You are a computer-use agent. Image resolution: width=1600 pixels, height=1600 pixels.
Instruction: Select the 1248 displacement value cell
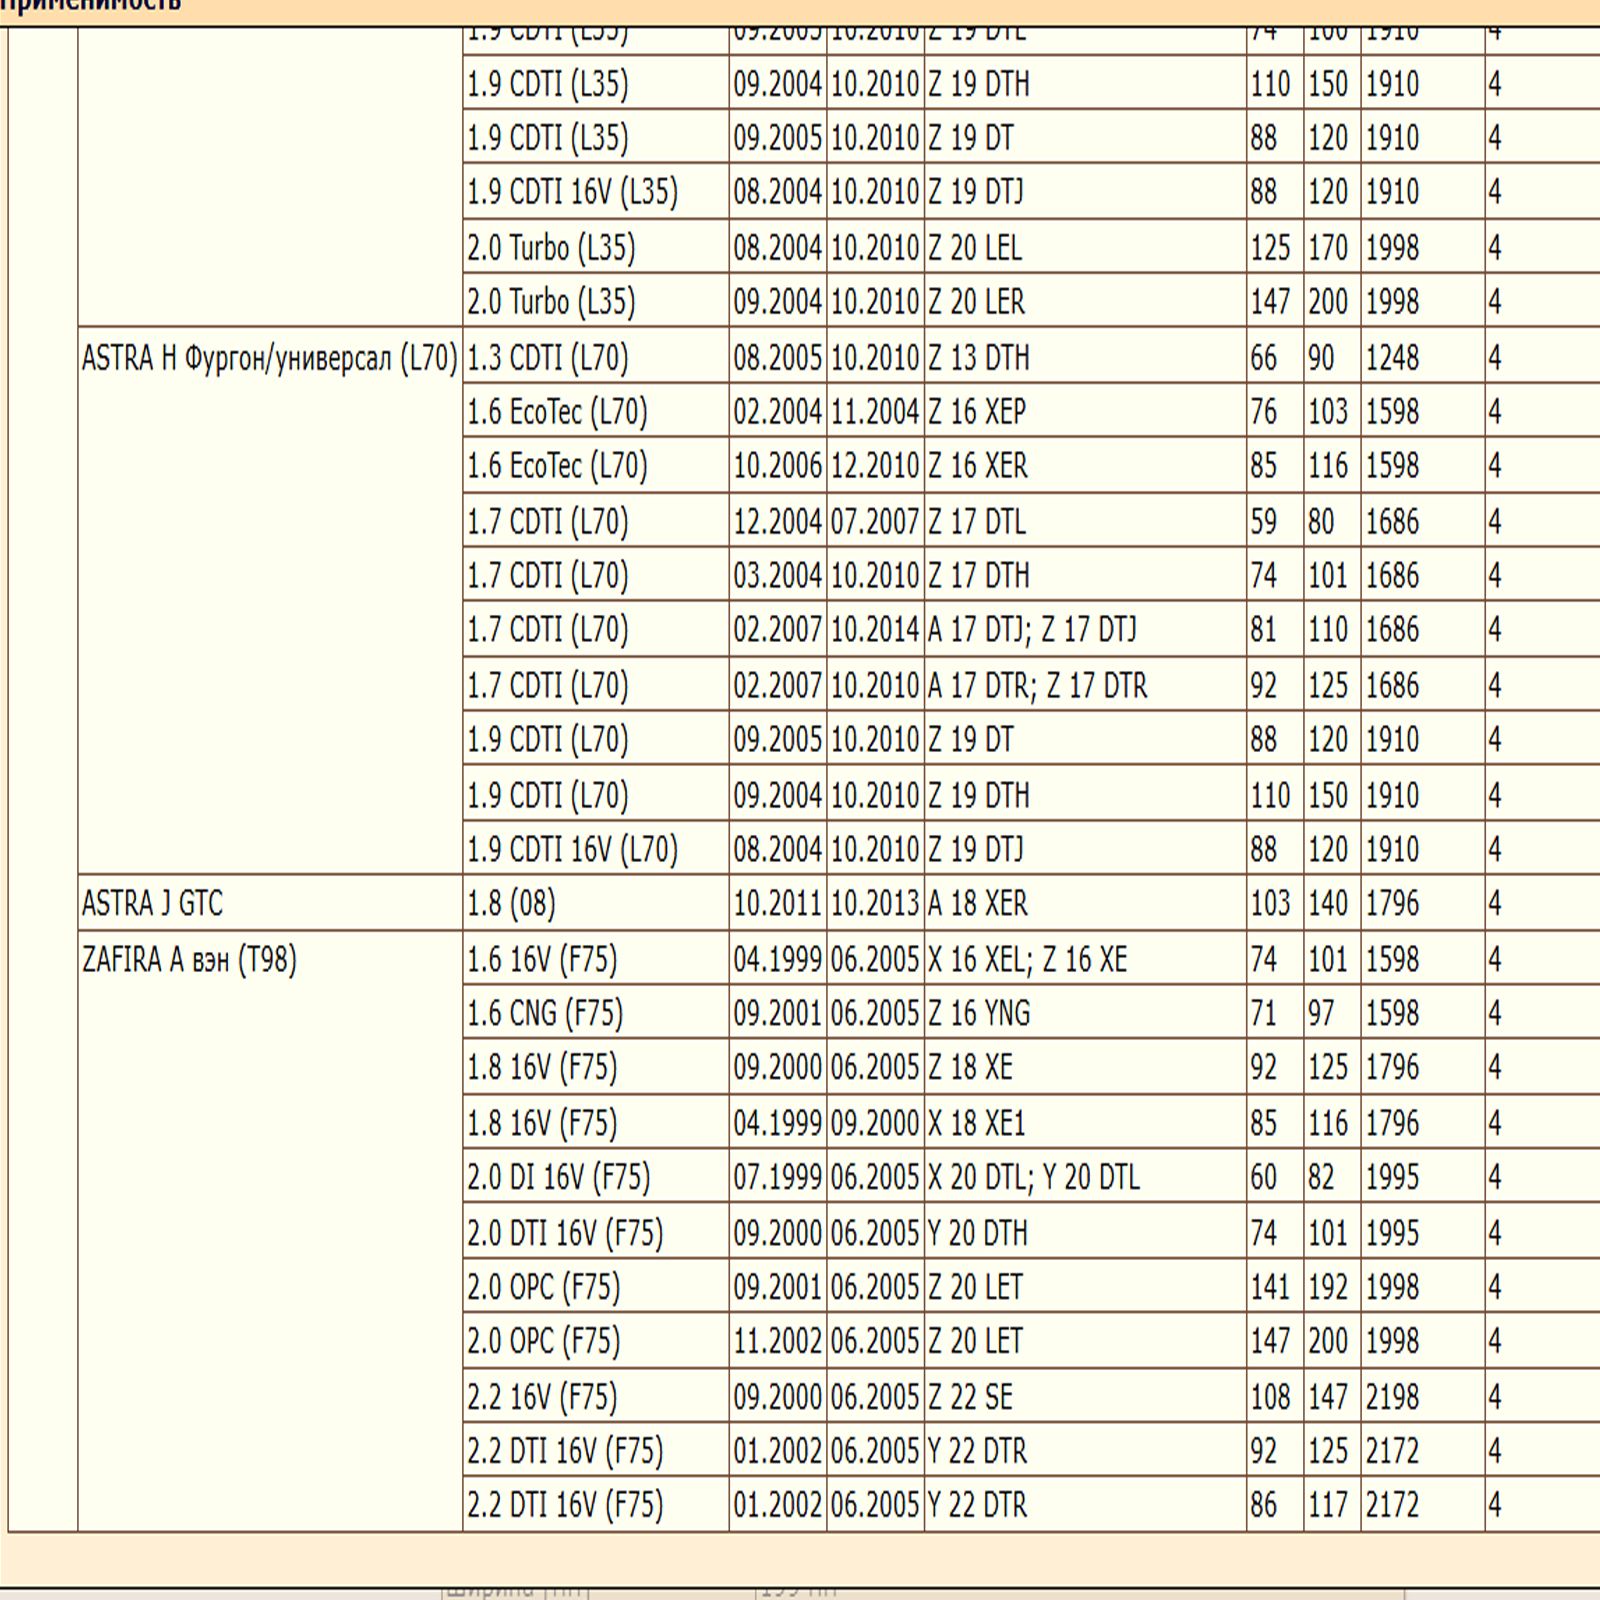pos(1392,358)
